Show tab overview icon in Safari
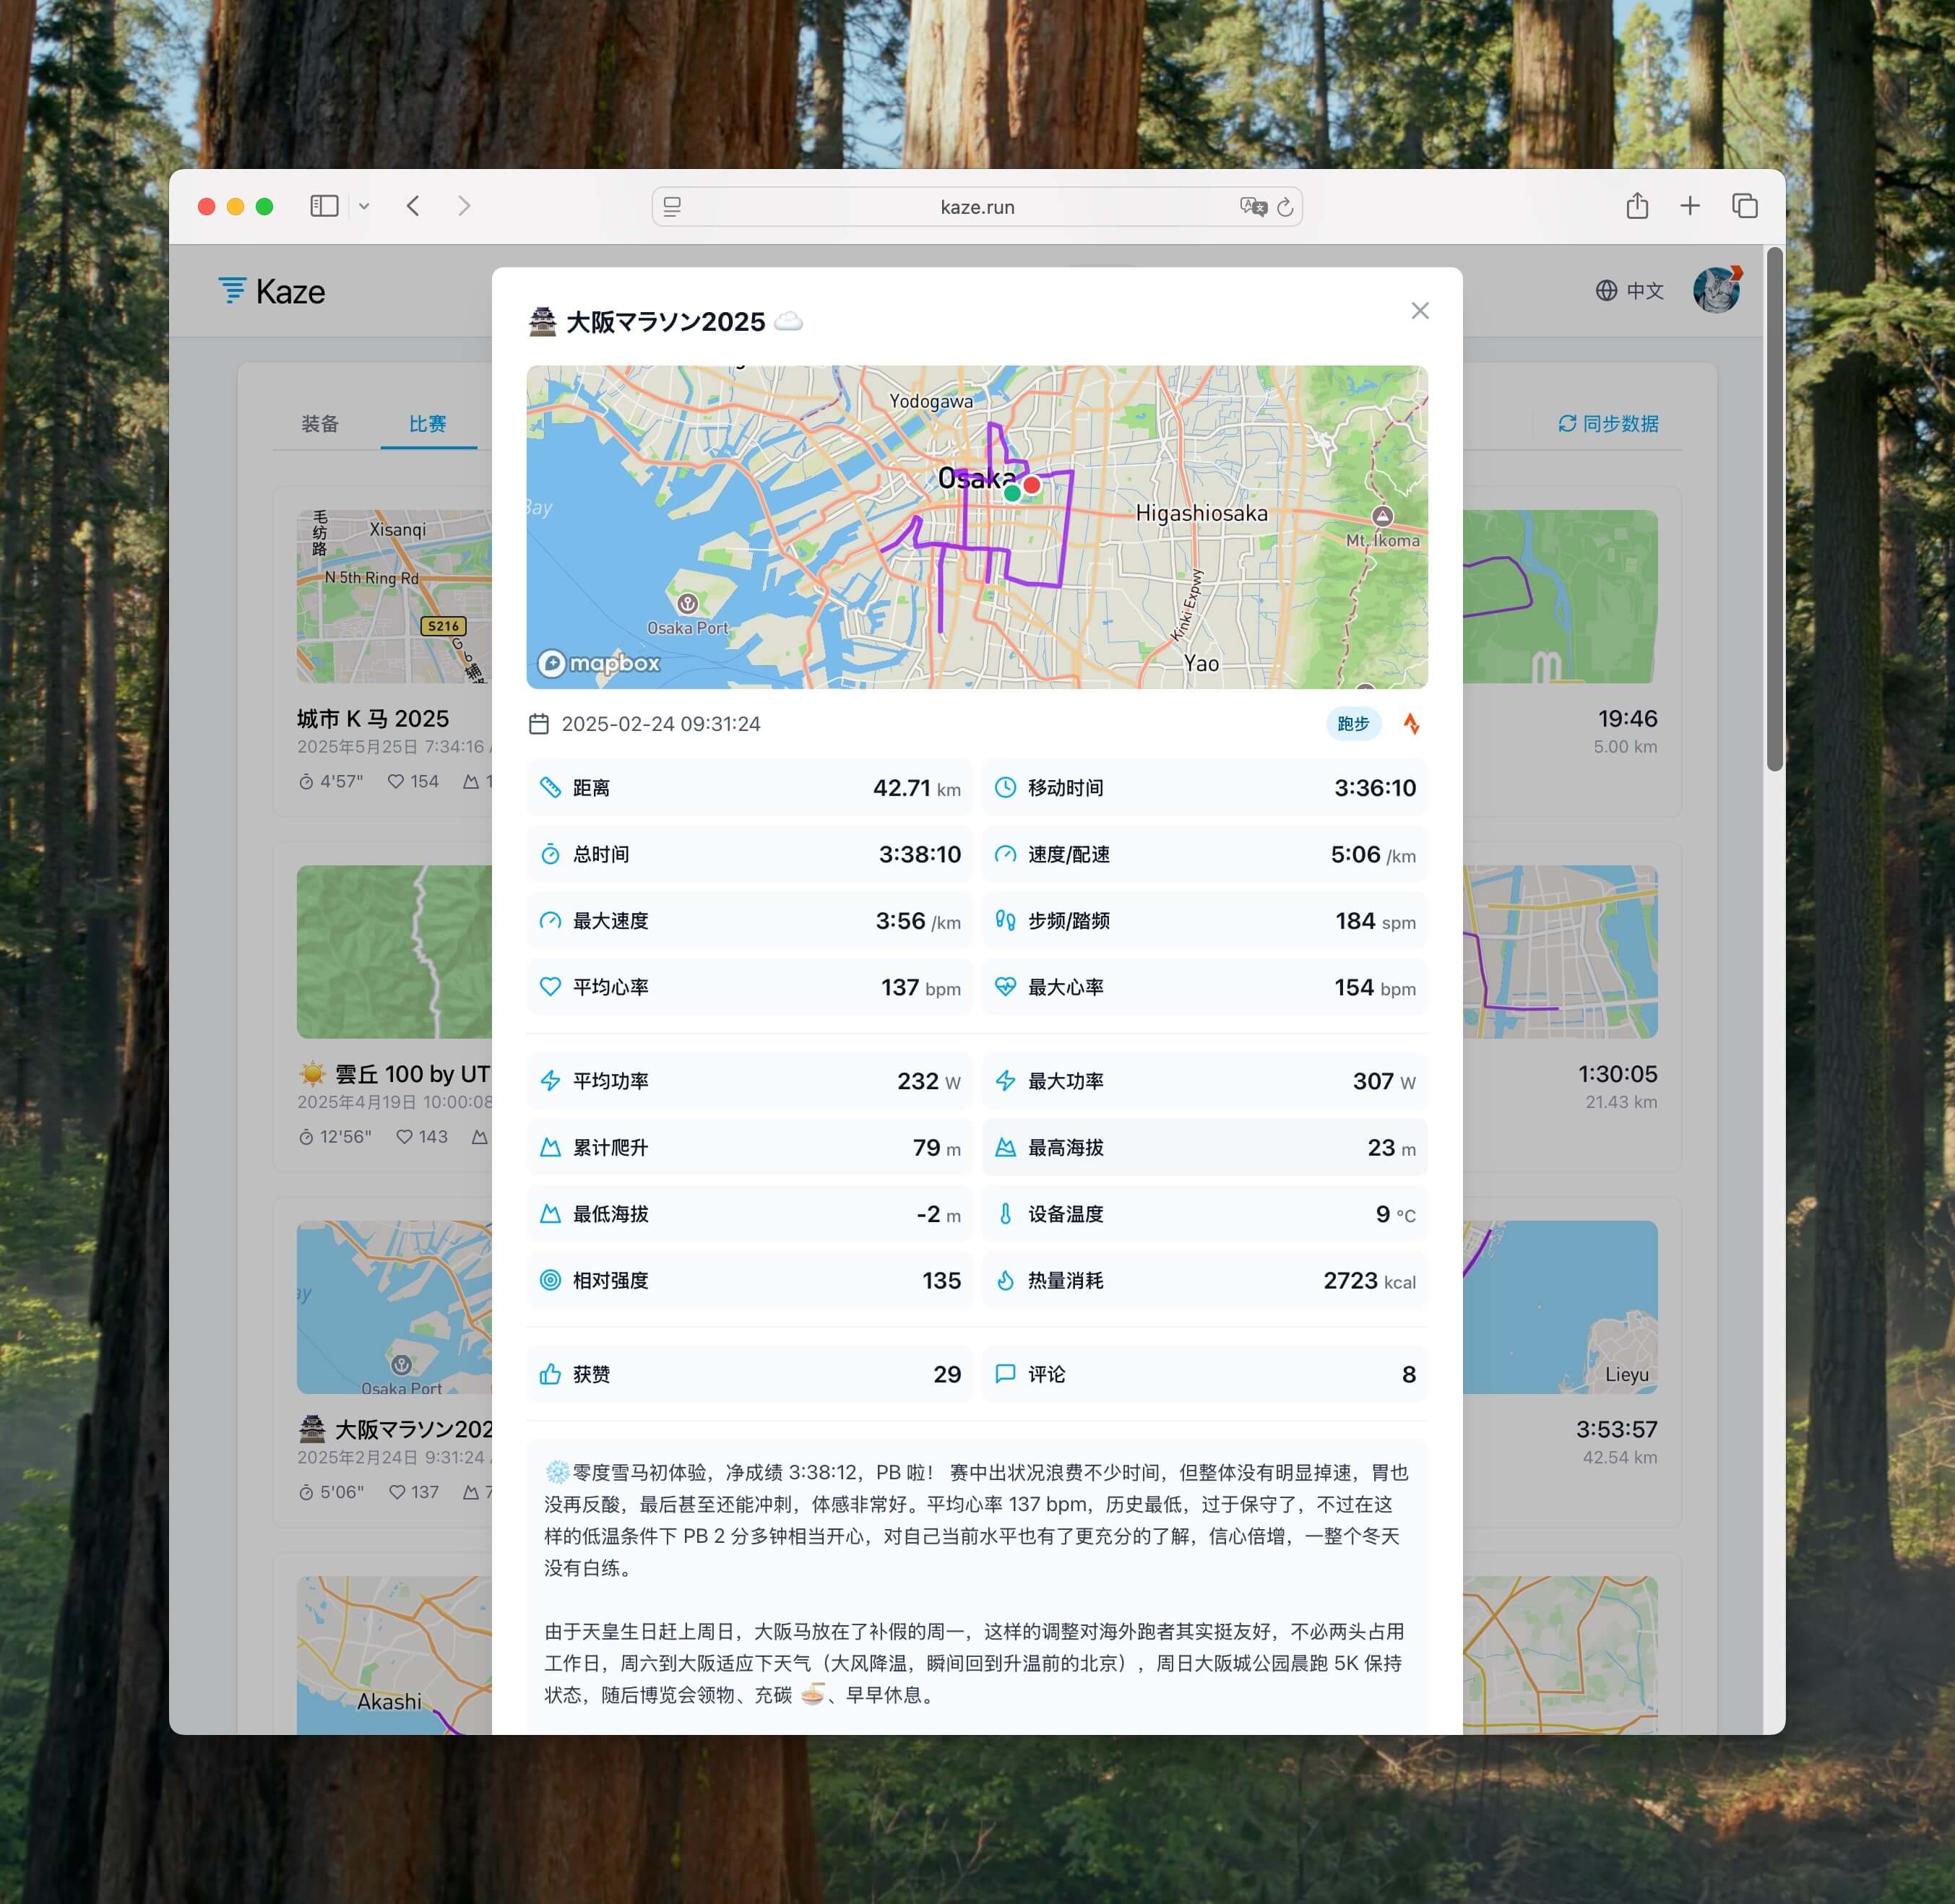The image size is (1955, 1904). tap(1745, 206)
